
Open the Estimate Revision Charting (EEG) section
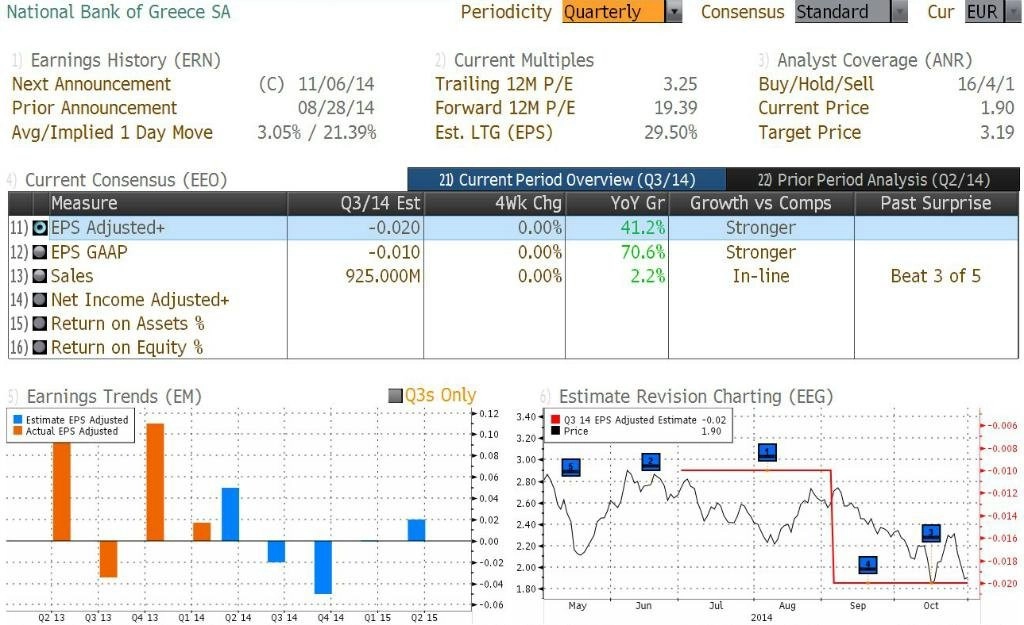pyautogui.click(x=696, y=396)
